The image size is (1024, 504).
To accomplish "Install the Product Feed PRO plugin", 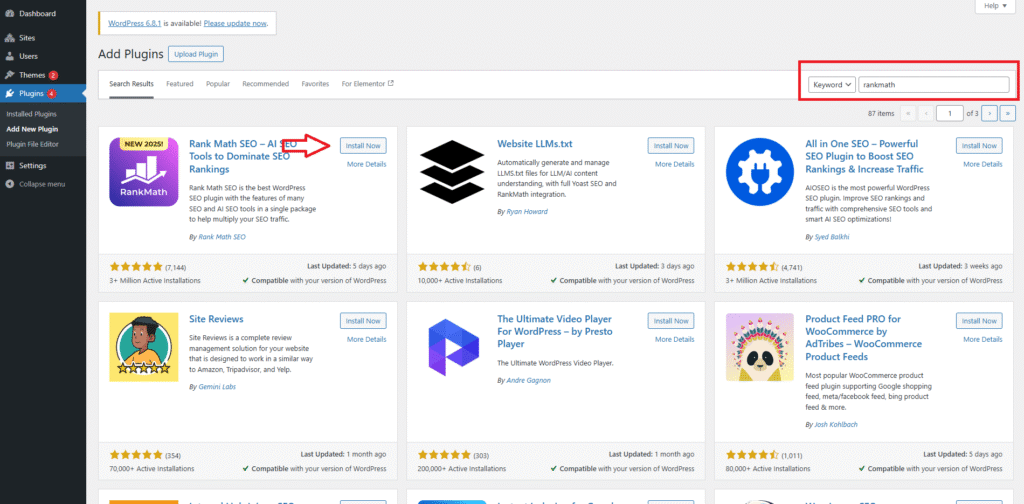I will coord(980,321).
